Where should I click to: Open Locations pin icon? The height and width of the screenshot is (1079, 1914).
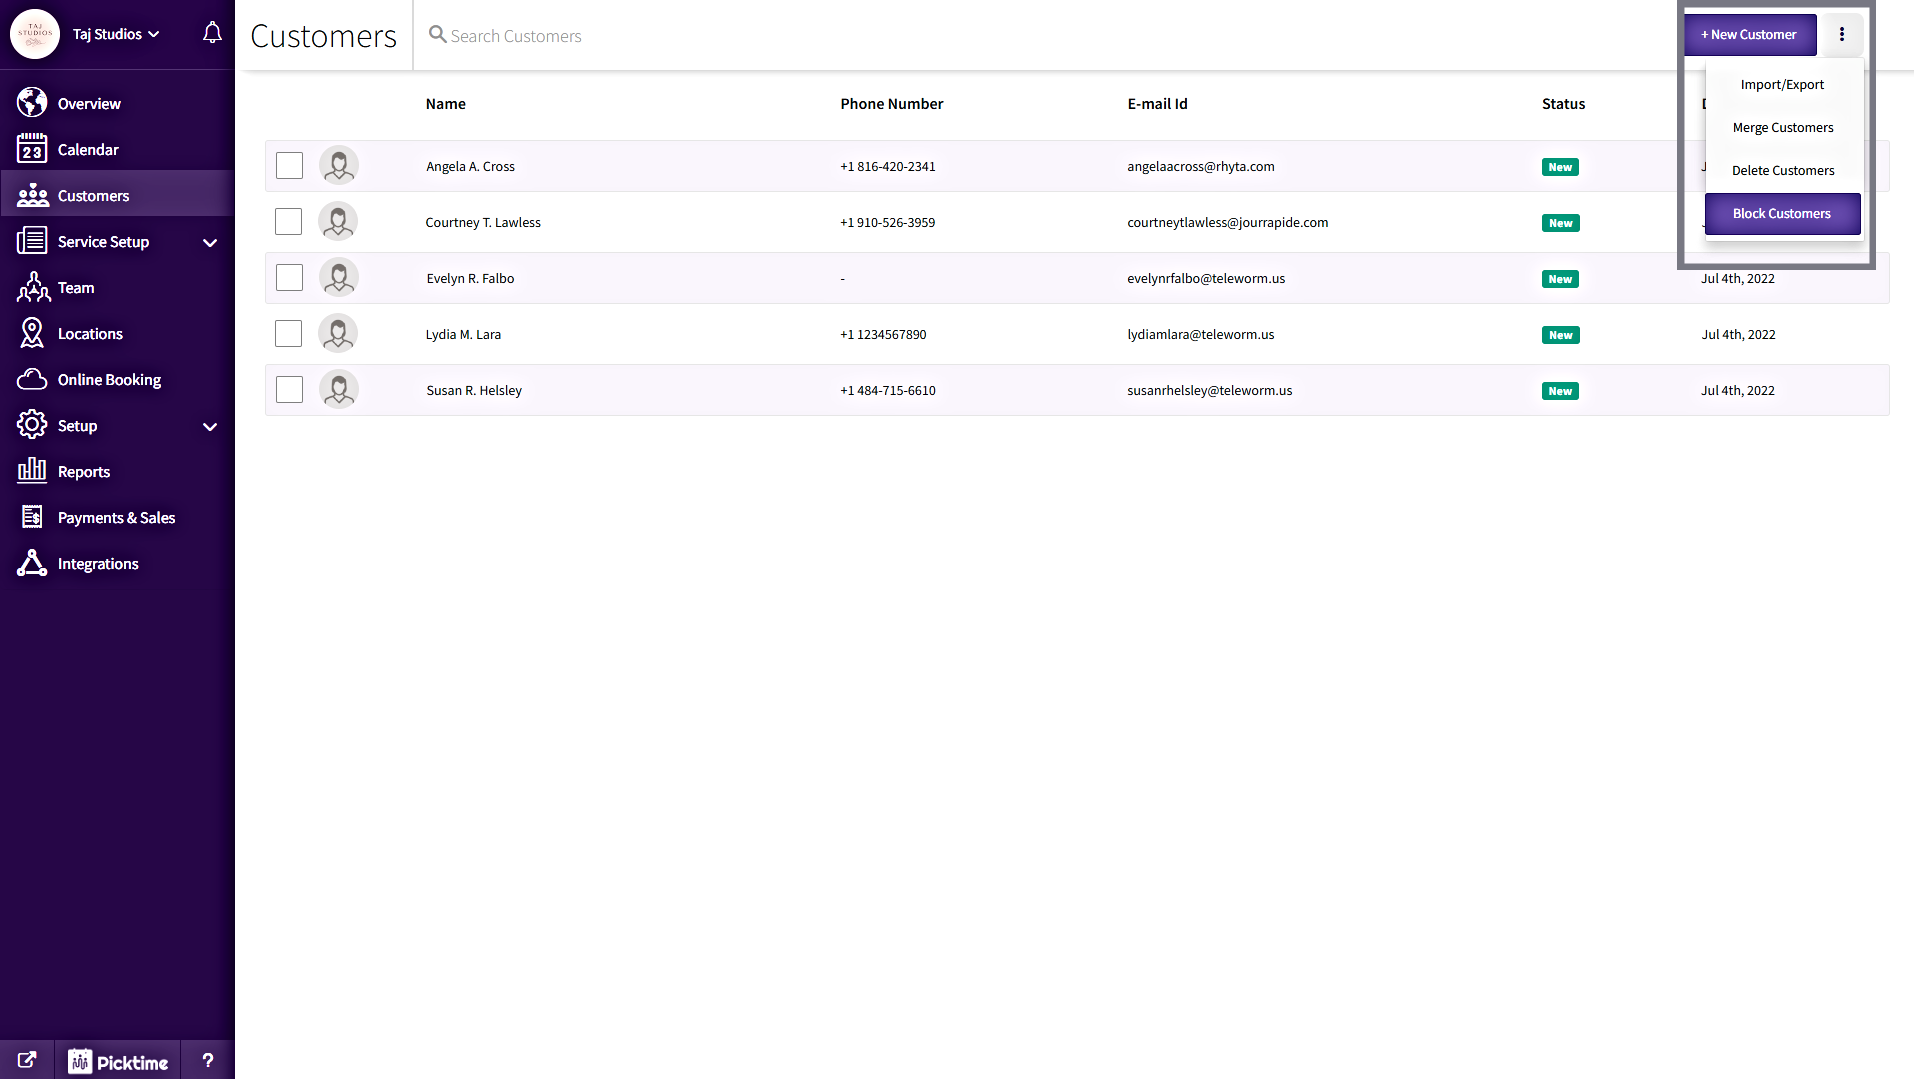32,333
